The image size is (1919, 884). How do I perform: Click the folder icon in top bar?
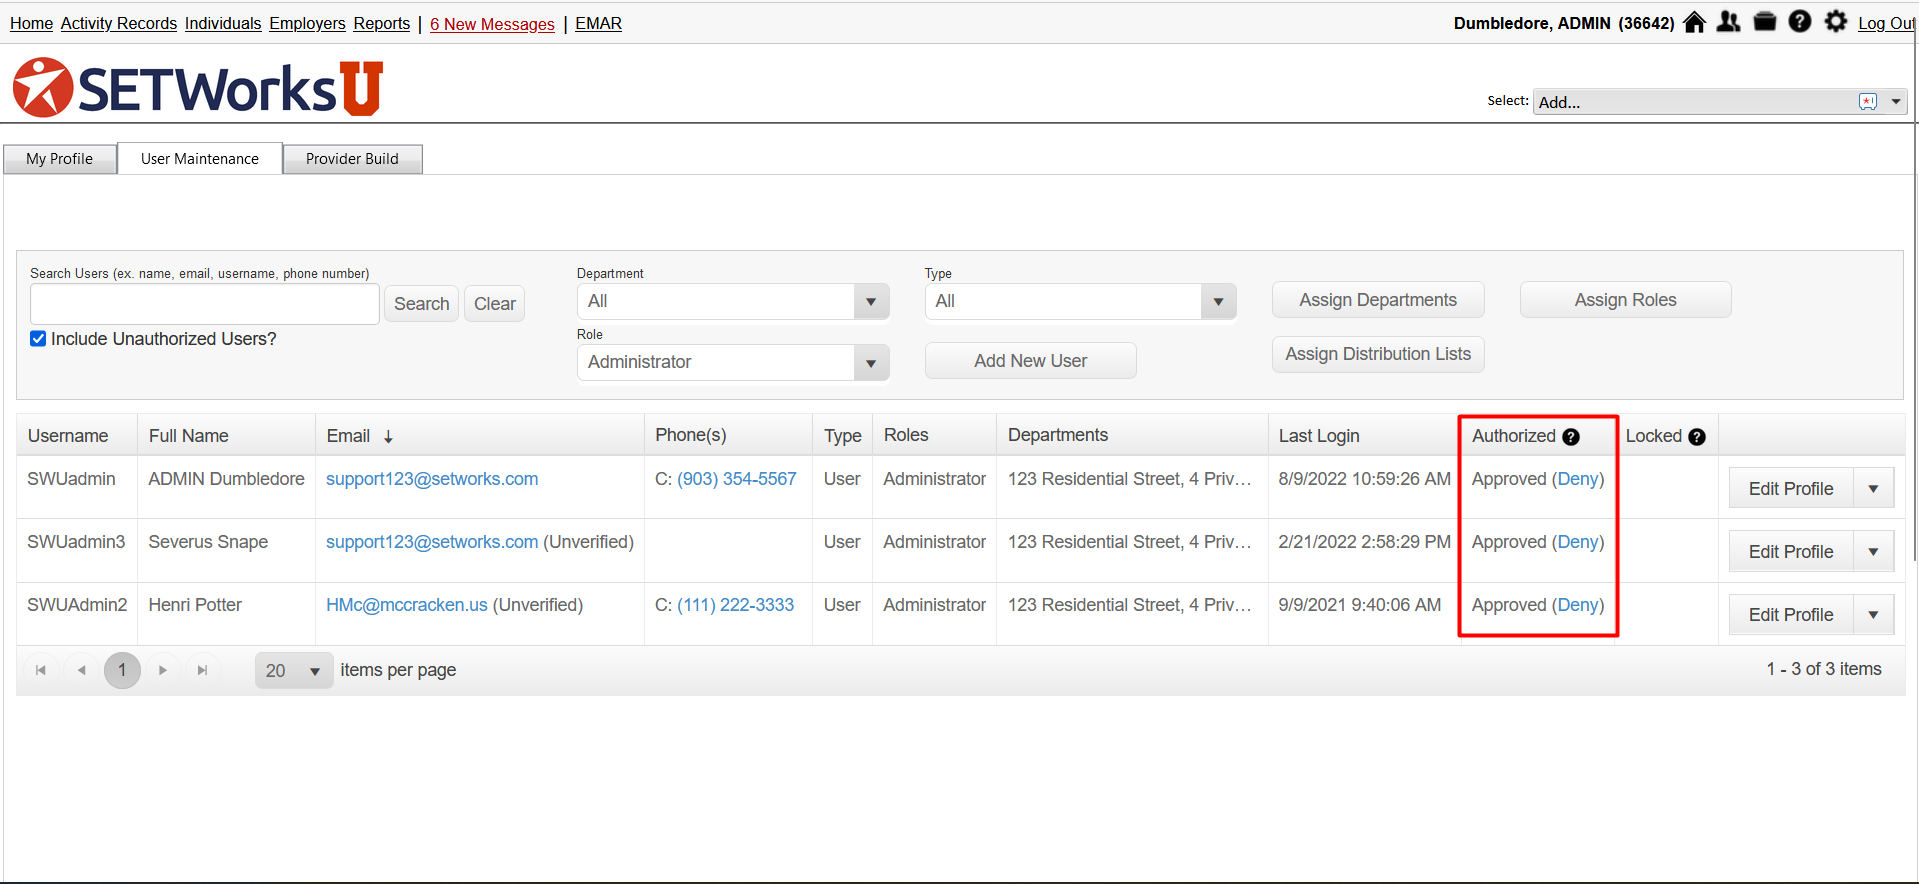coord(1765,22)
